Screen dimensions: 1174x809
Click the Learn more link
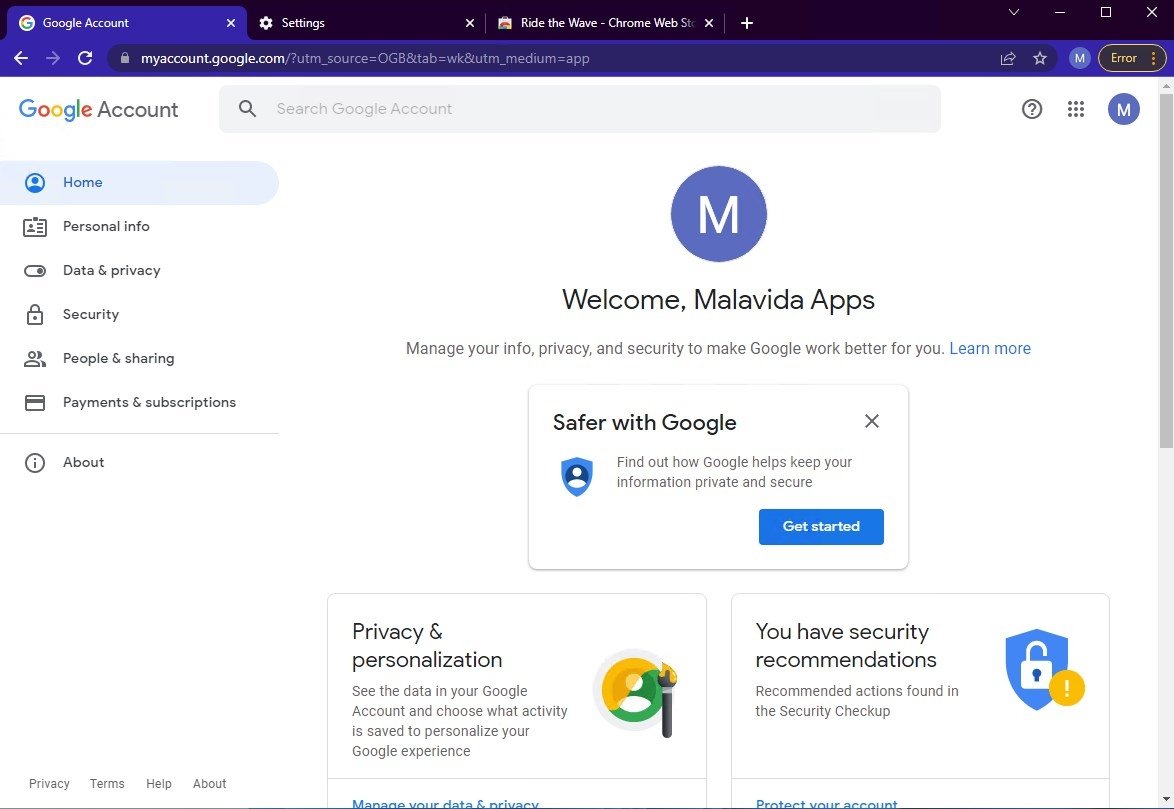tap(990, 349)
